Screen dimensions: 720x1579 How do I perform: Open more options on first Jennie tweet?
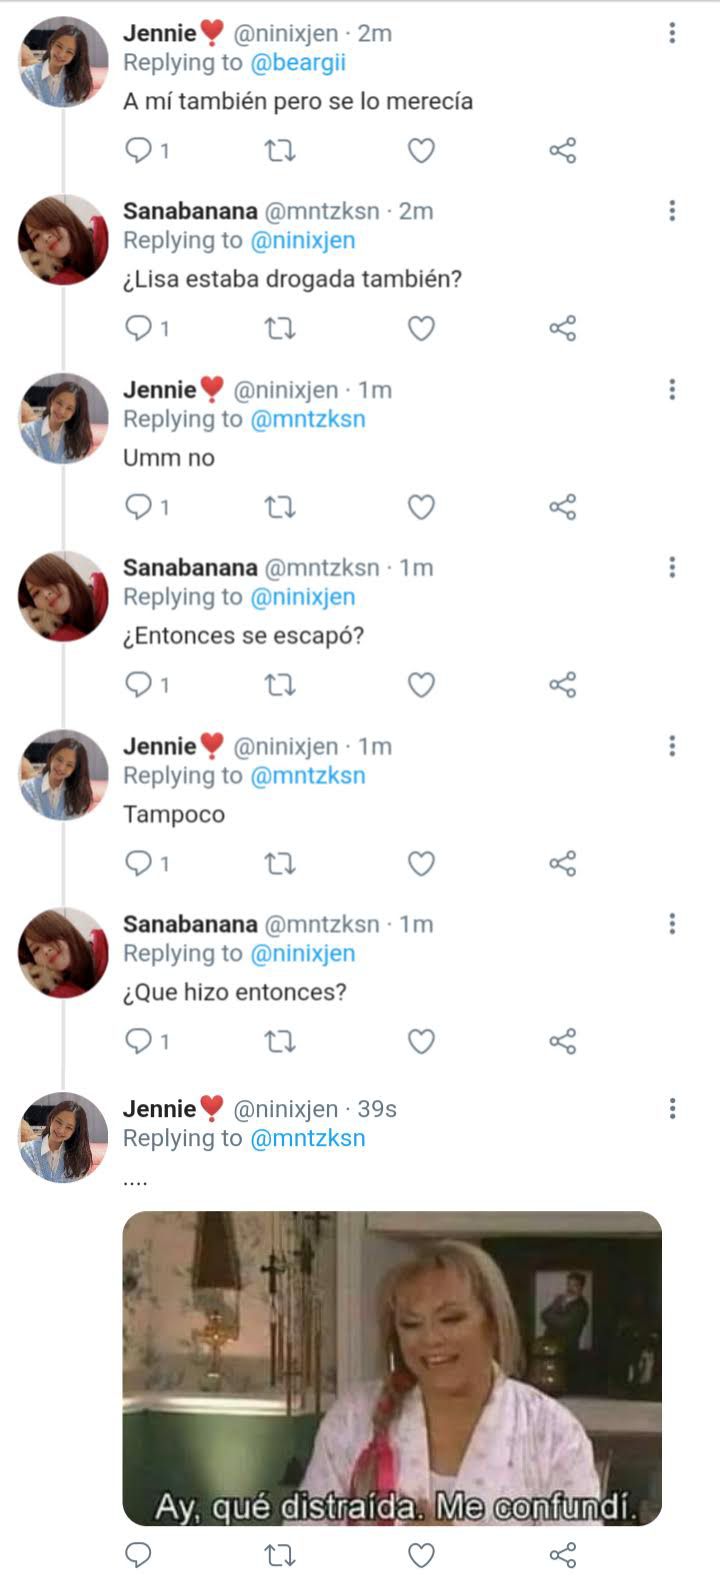[672, 33]
